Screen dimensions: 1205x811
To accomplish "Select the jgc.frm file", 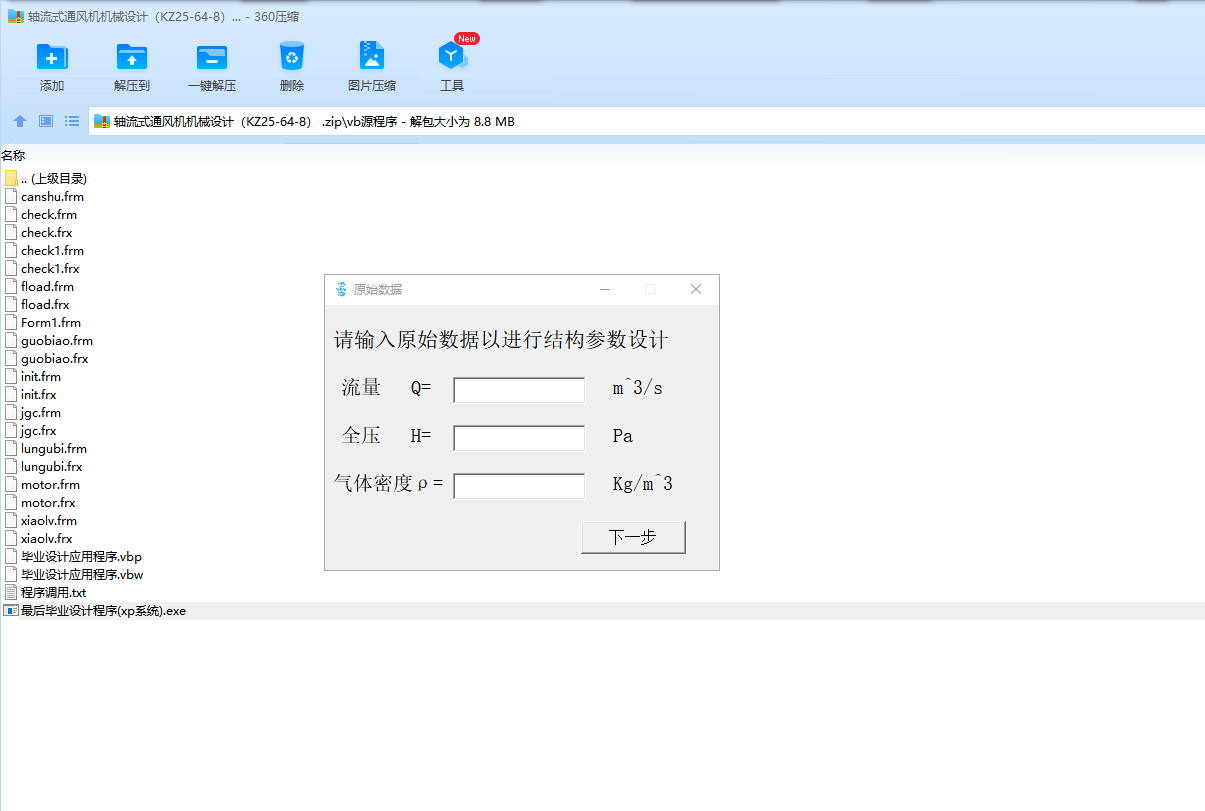I will [x=41, y=413].
